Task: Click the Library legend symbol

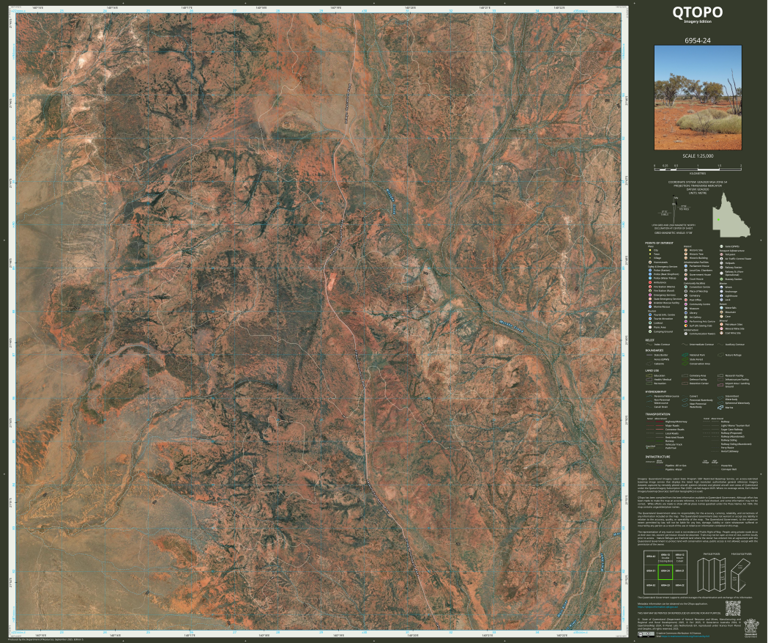Action: tap(686, 313)
